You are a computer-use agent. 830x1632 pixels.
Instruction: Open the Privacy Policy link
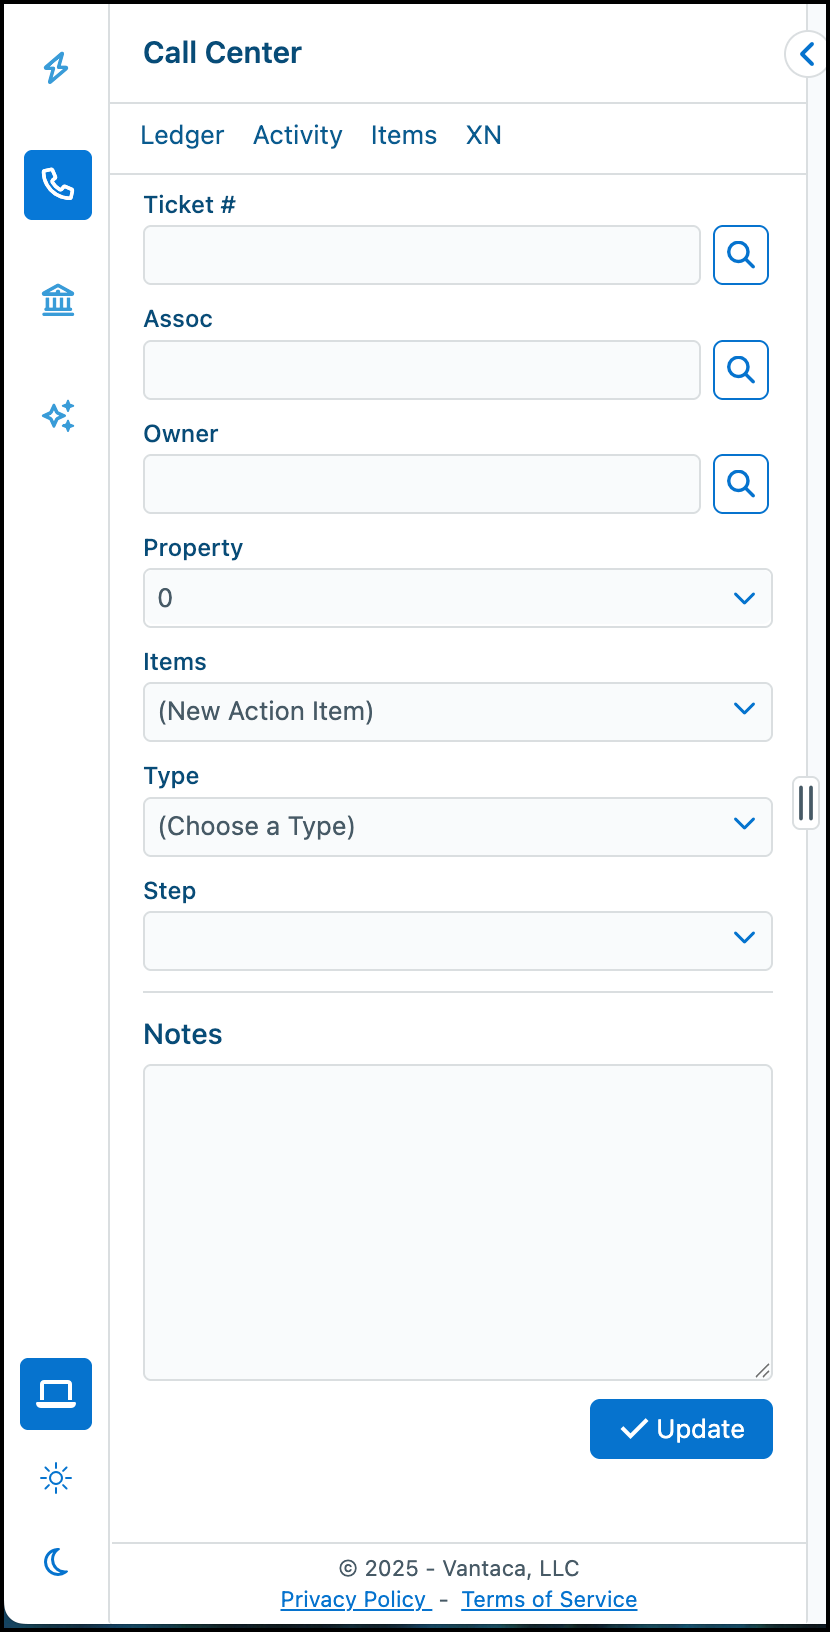[x=356, y=1599]
